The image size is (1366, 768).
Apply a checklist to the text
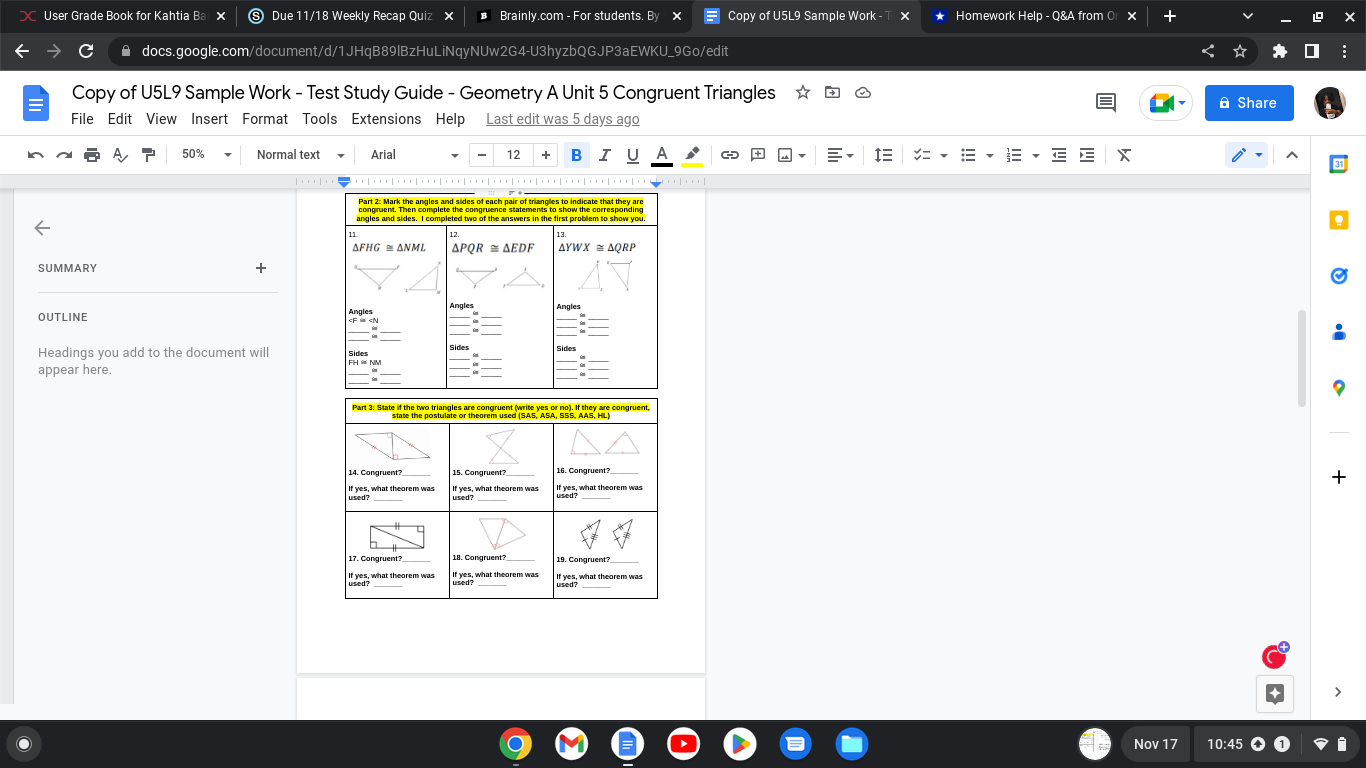tap(922, 155)
